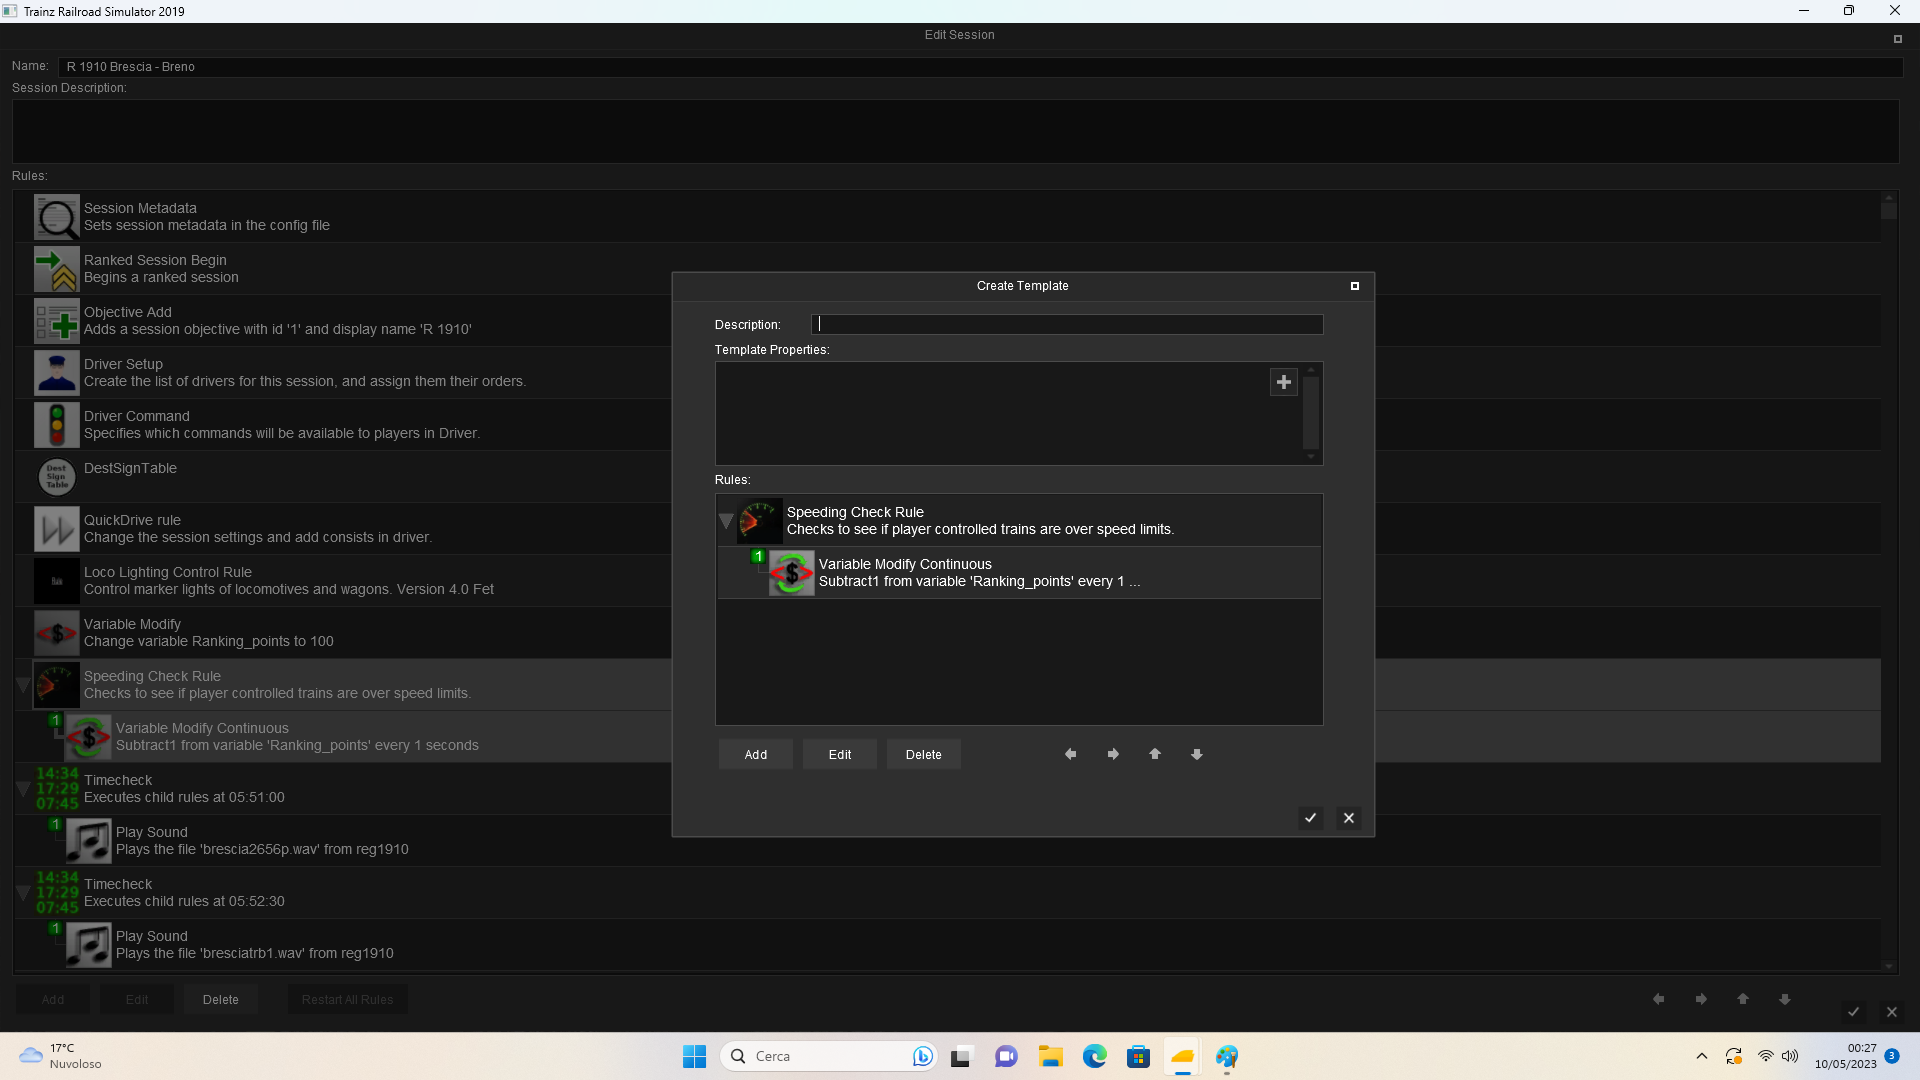1920x1080 pixels.
Task: Select Variable Modify Continuous icon in session list
Action: [x=89, y=737]
